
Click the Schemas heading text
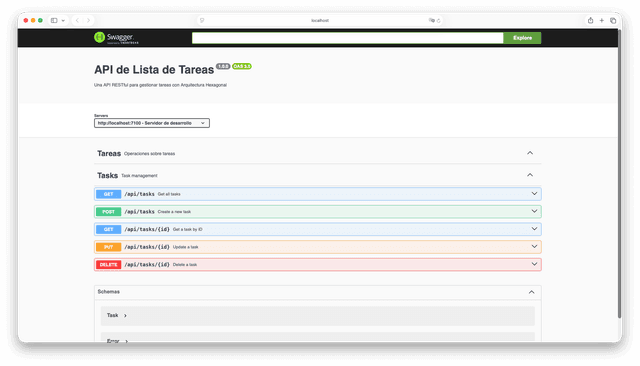109,292
